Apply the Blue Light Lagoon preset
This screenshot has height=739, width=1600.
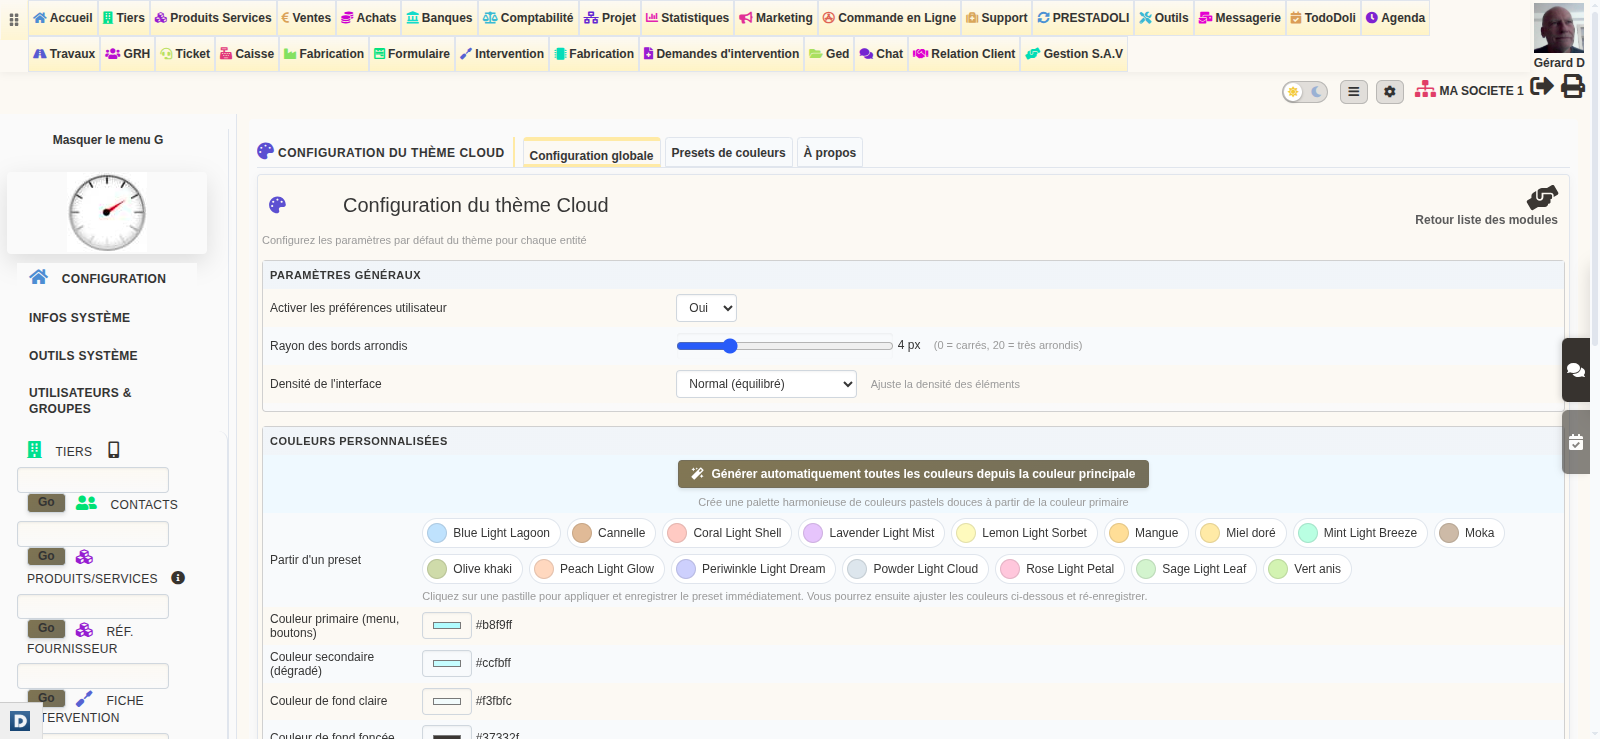(490, 533)
